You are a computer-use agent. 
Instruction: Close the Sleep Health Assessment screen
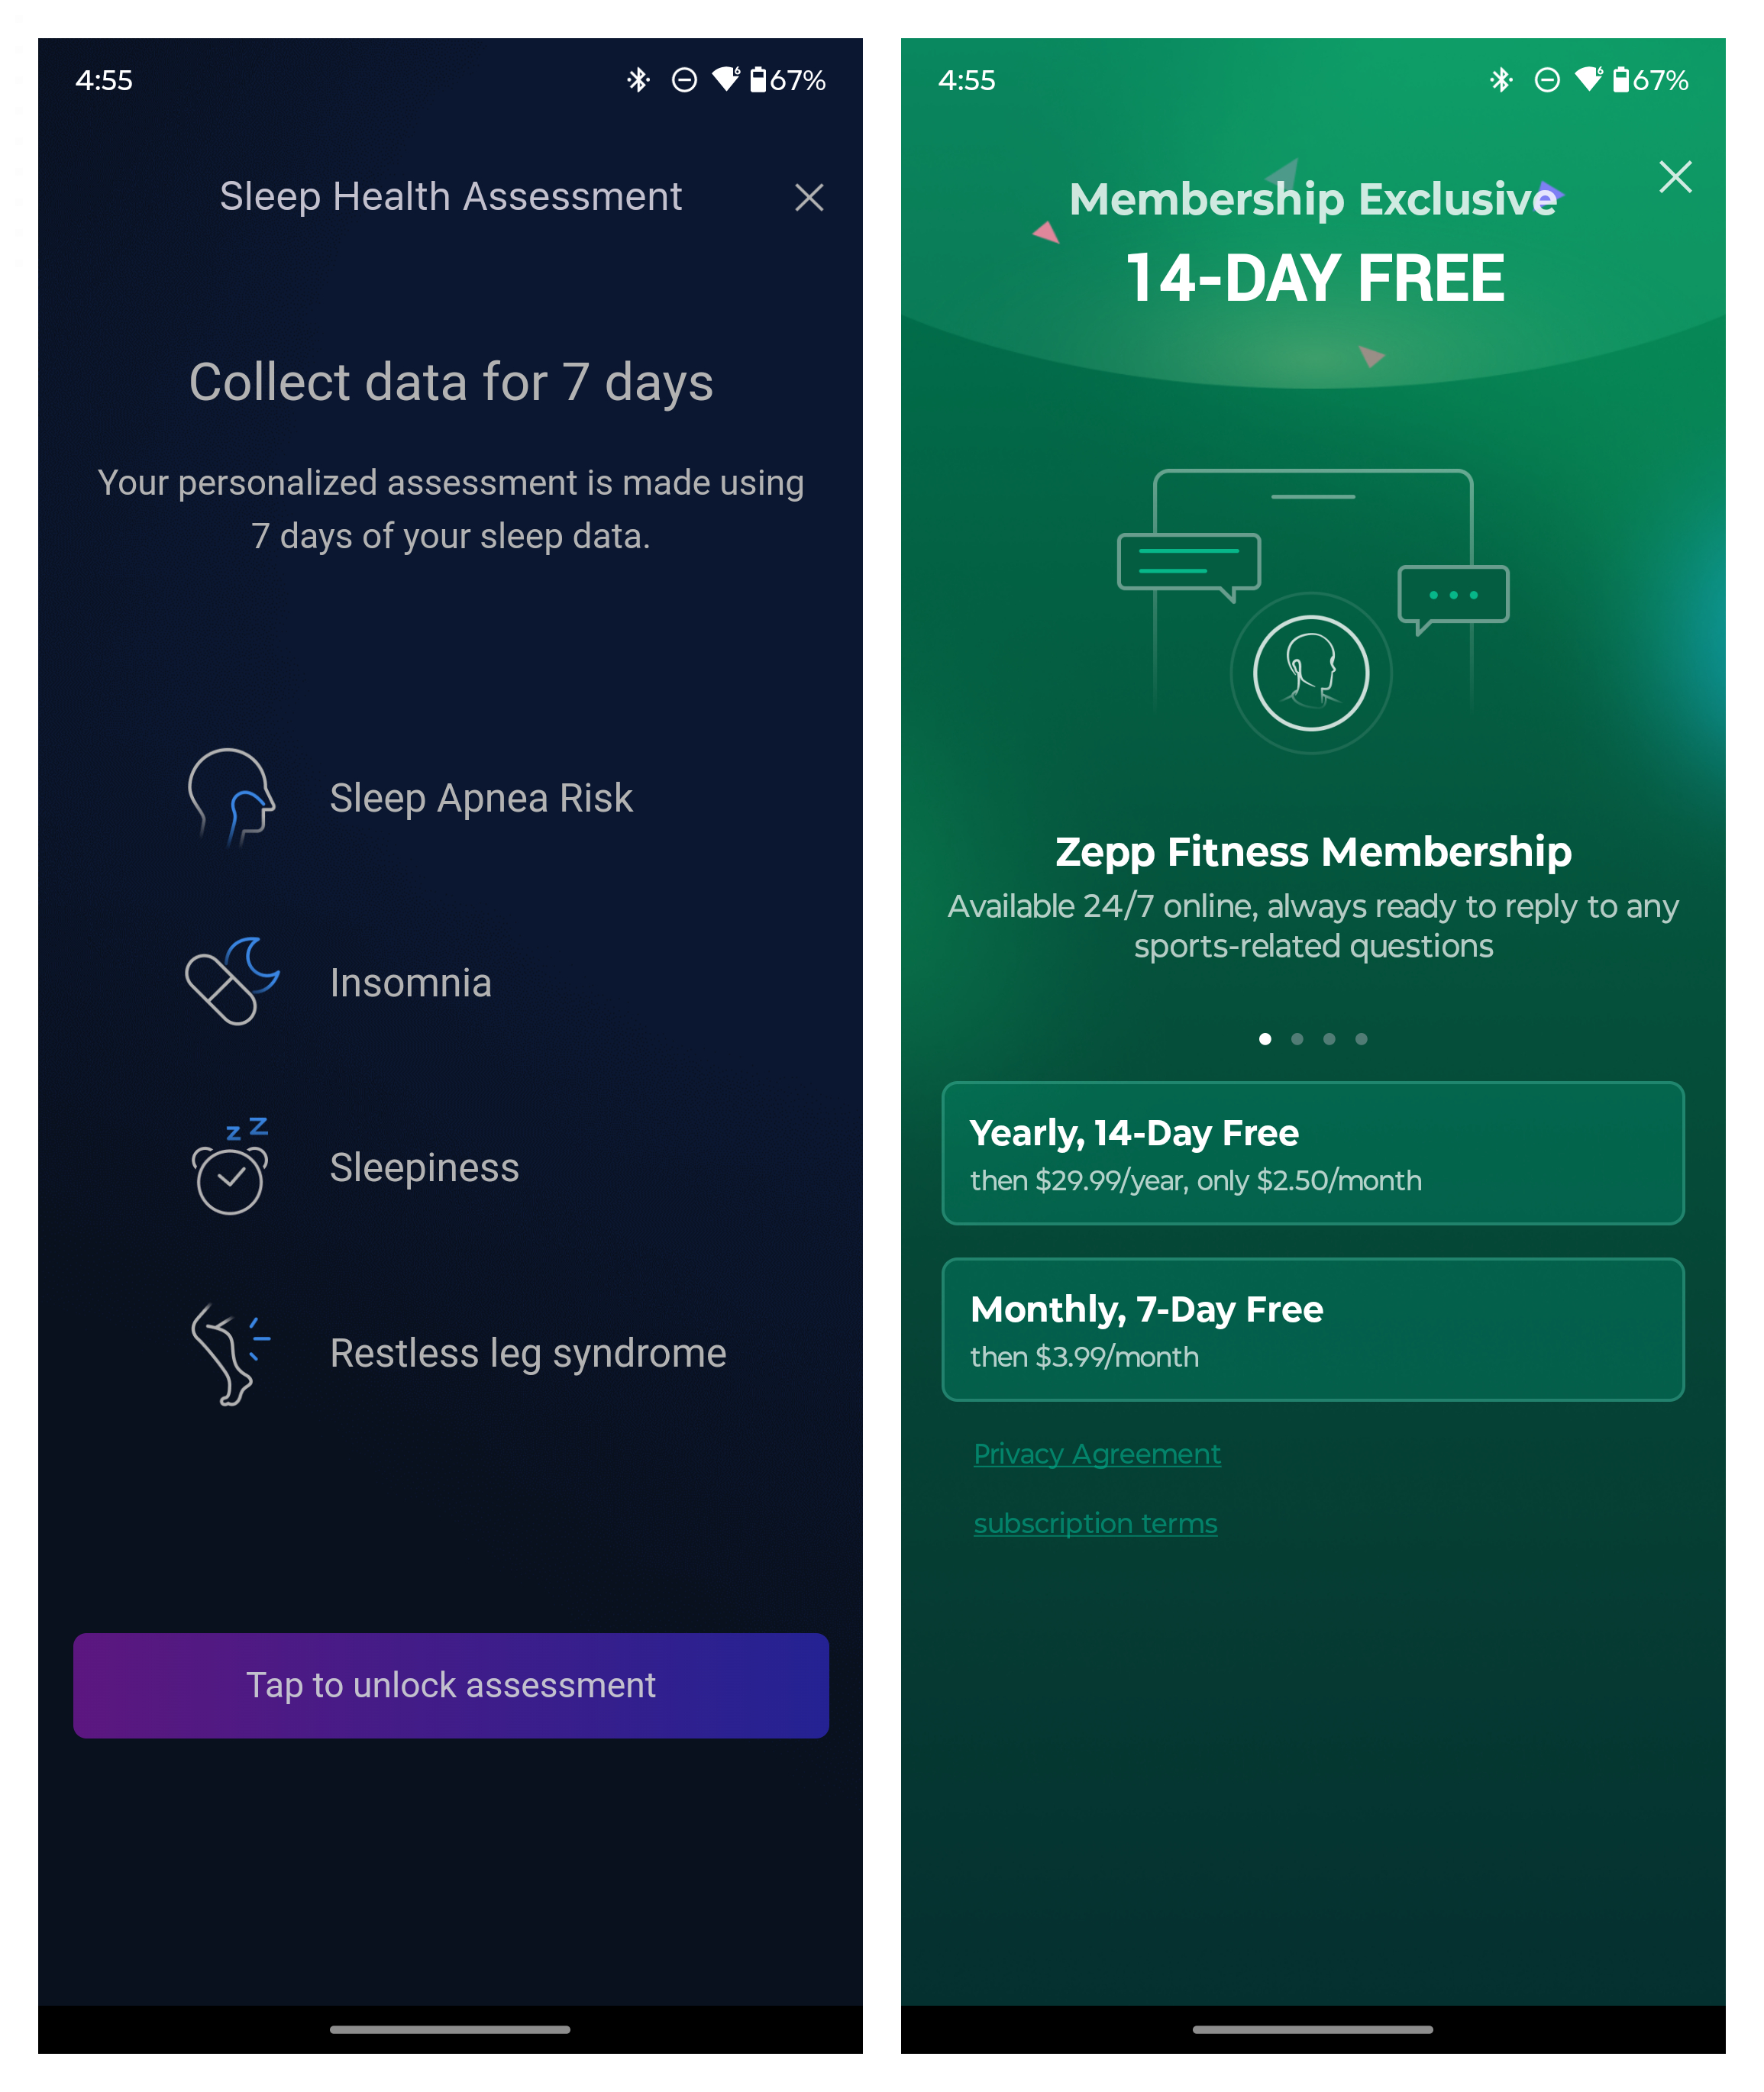(x=809, y=198)
